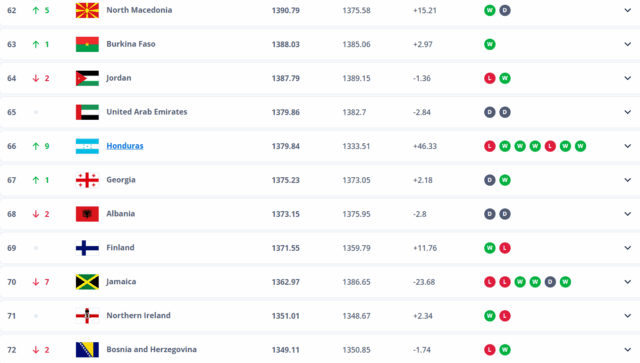Expand the North Macedonia row chevron
640x363 pixels.
pyautogui.click(x=627, y=10)
